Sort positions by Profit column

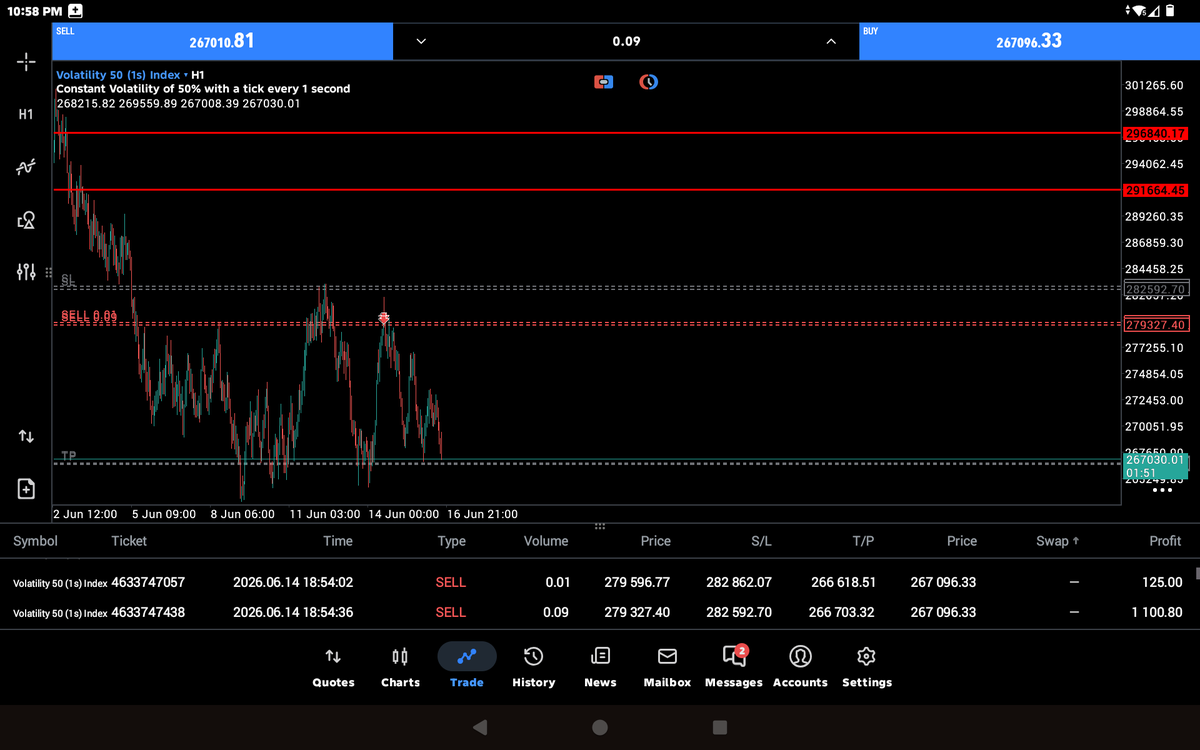(x=1165, y=541)
